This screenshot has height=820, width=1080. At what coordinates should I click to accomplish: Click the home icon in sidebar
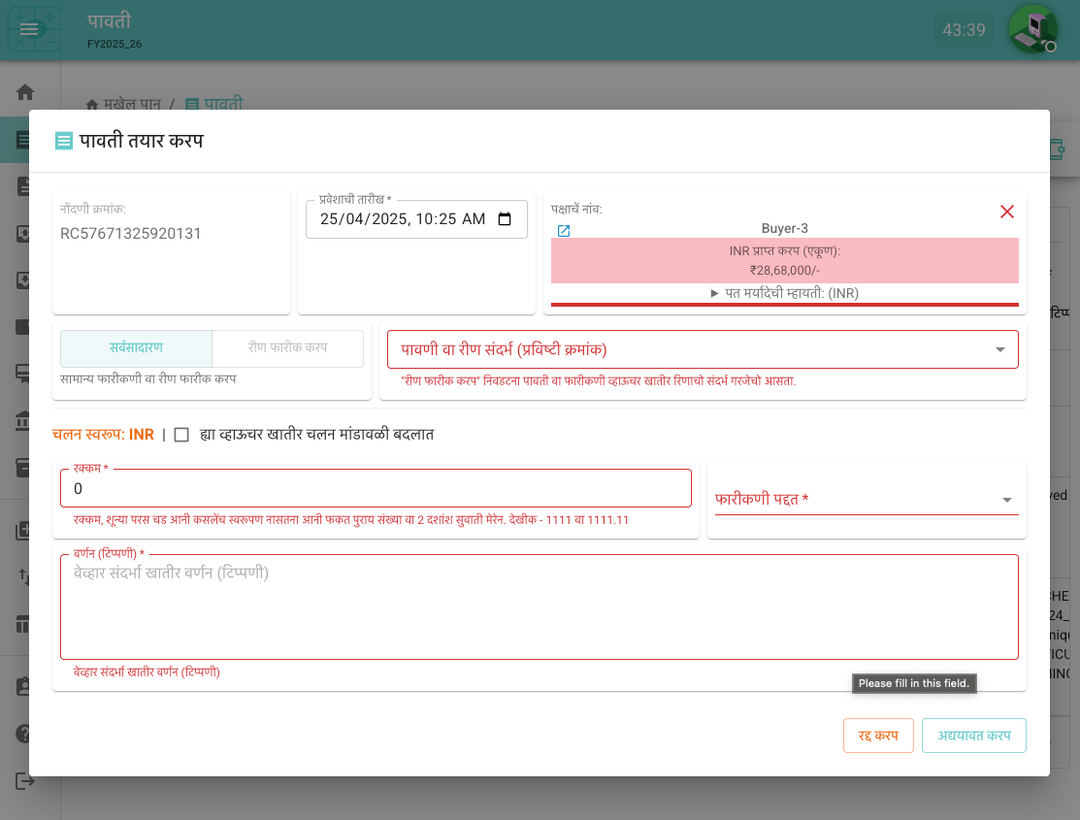point(25,92)
